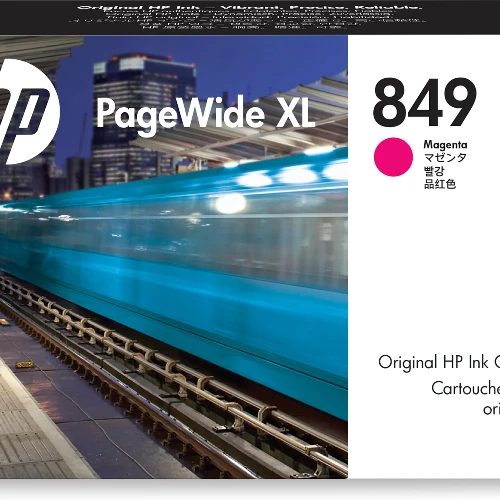Click the Korean label '빨강'
This screenshot has height=500, width=500.
434,171
